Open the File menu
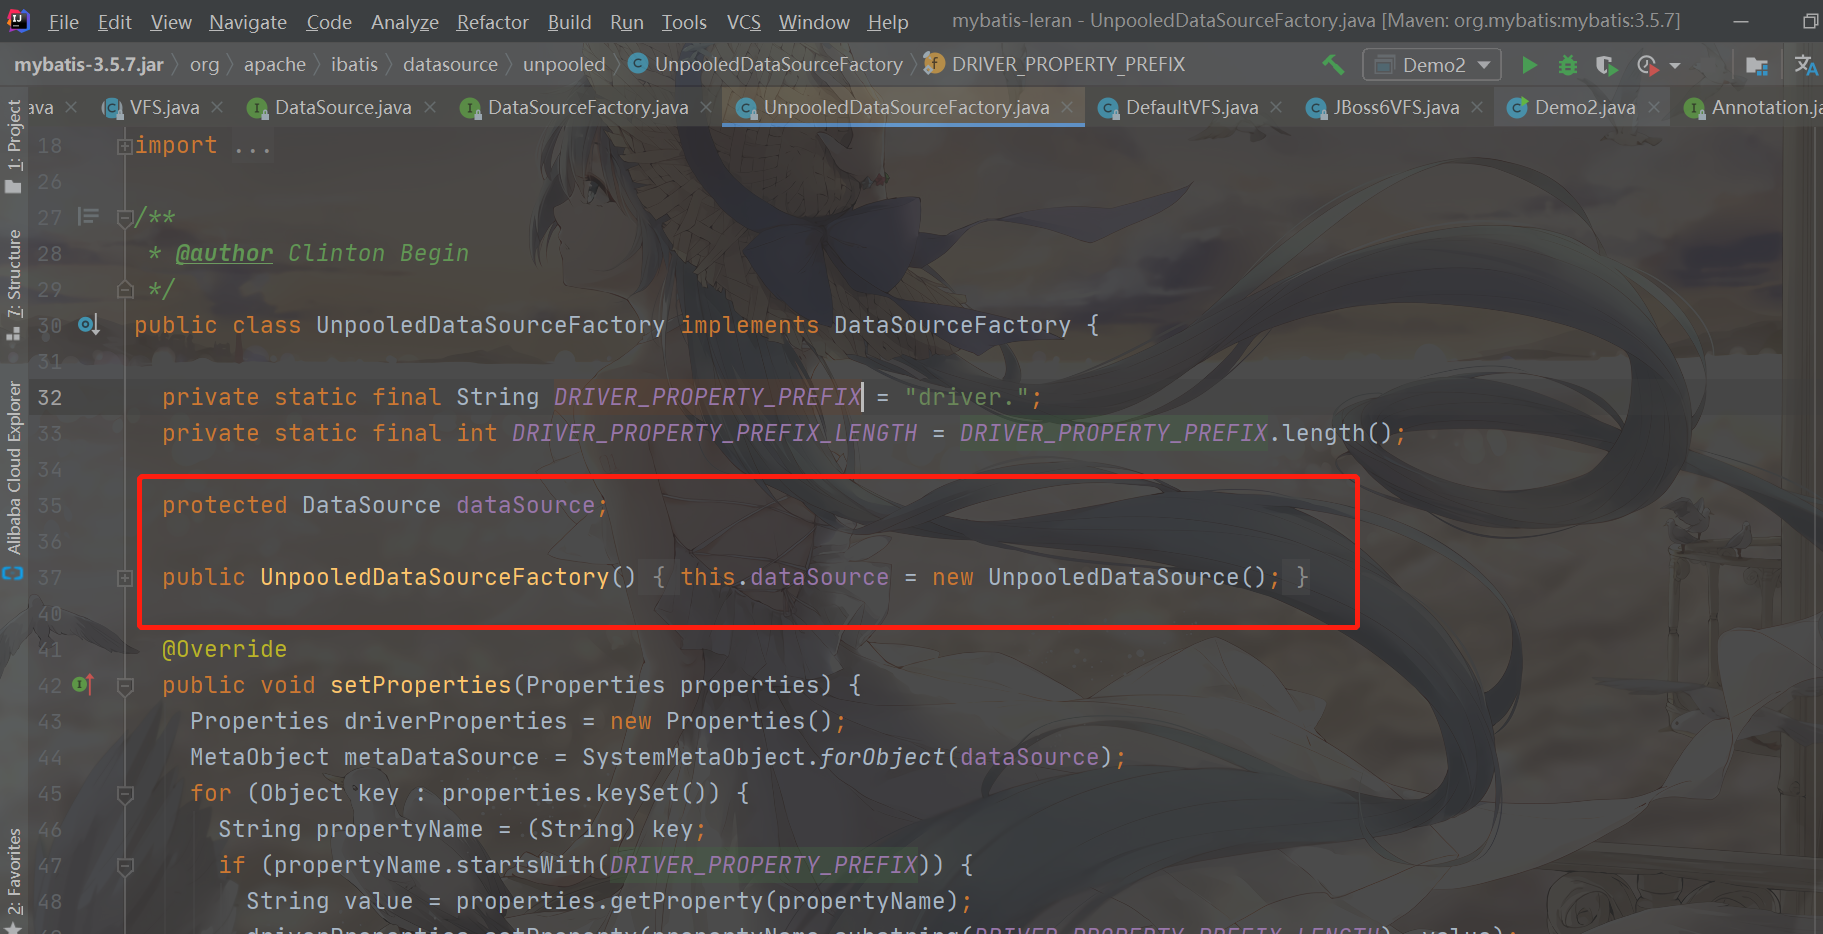Viewport: 1823px width, 934px height. [x=63, y=22]
